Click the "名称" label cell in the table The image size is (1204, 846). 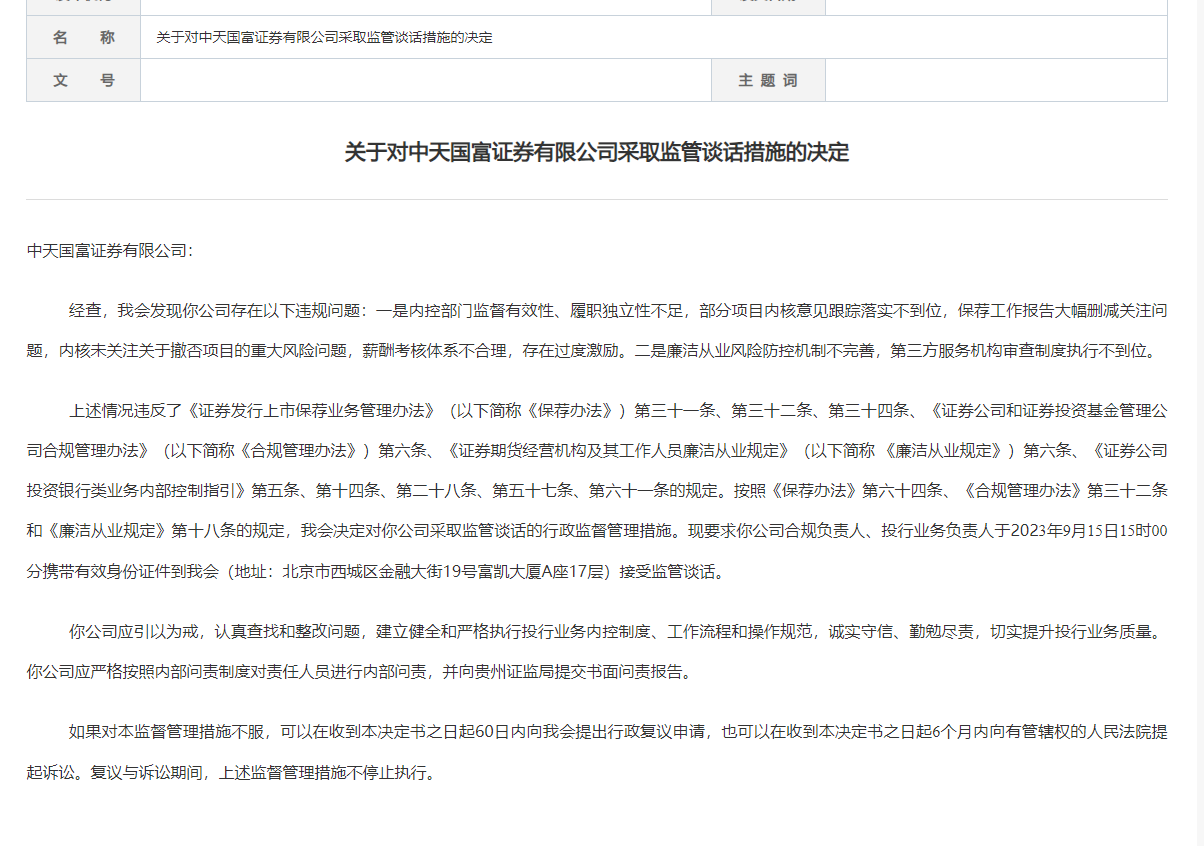pyautogui.click(x=83, y=38)
